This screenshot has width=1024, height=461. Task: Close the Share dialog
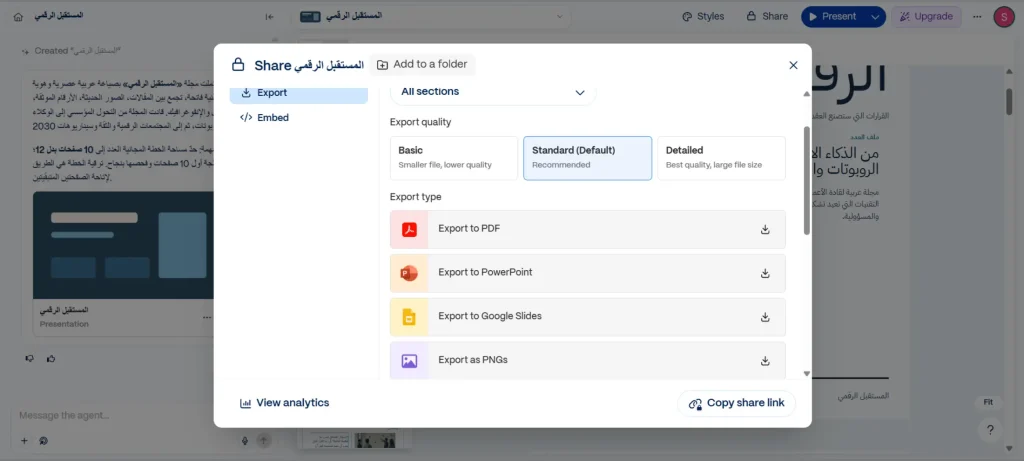[x=793, y=65]
